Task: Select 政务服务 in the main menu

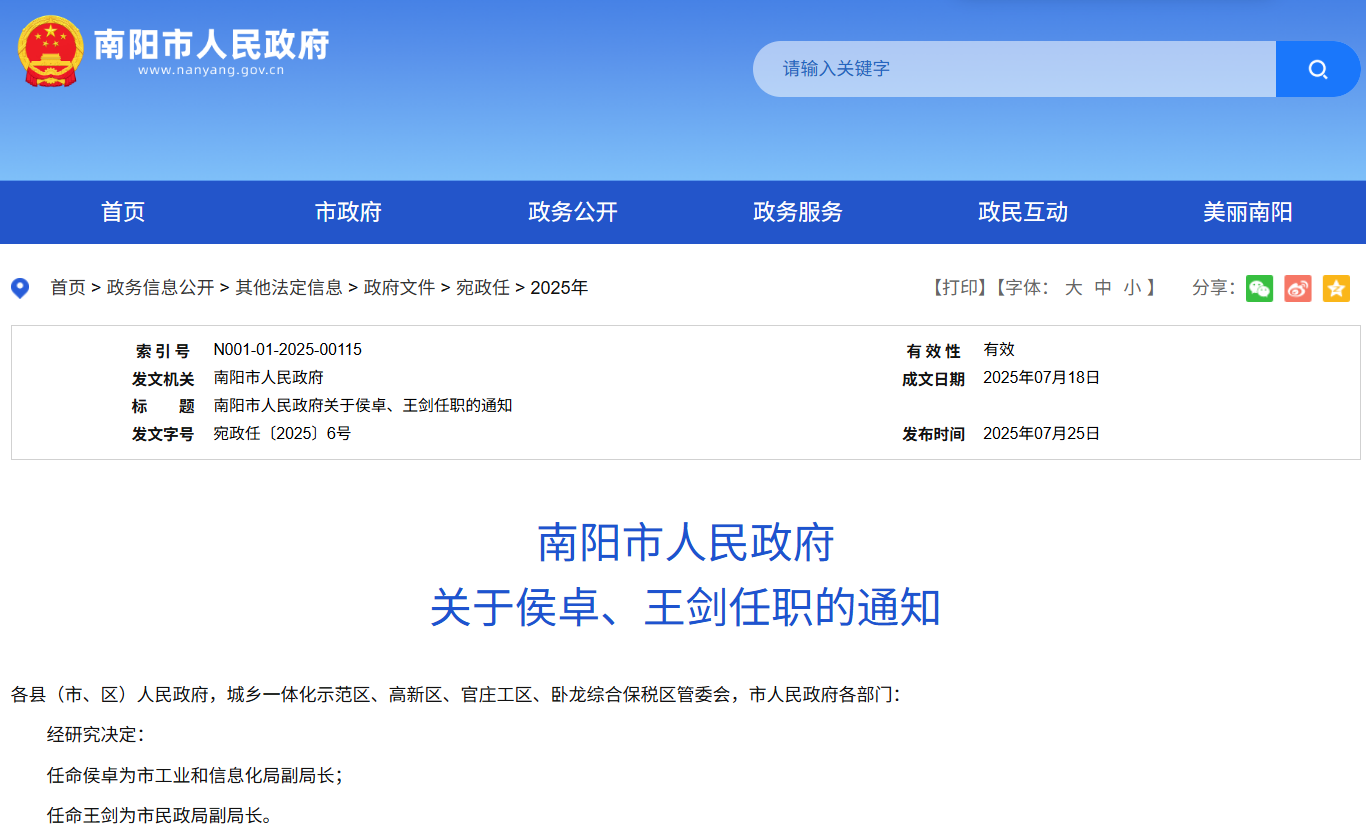Action: click(798, 212)
